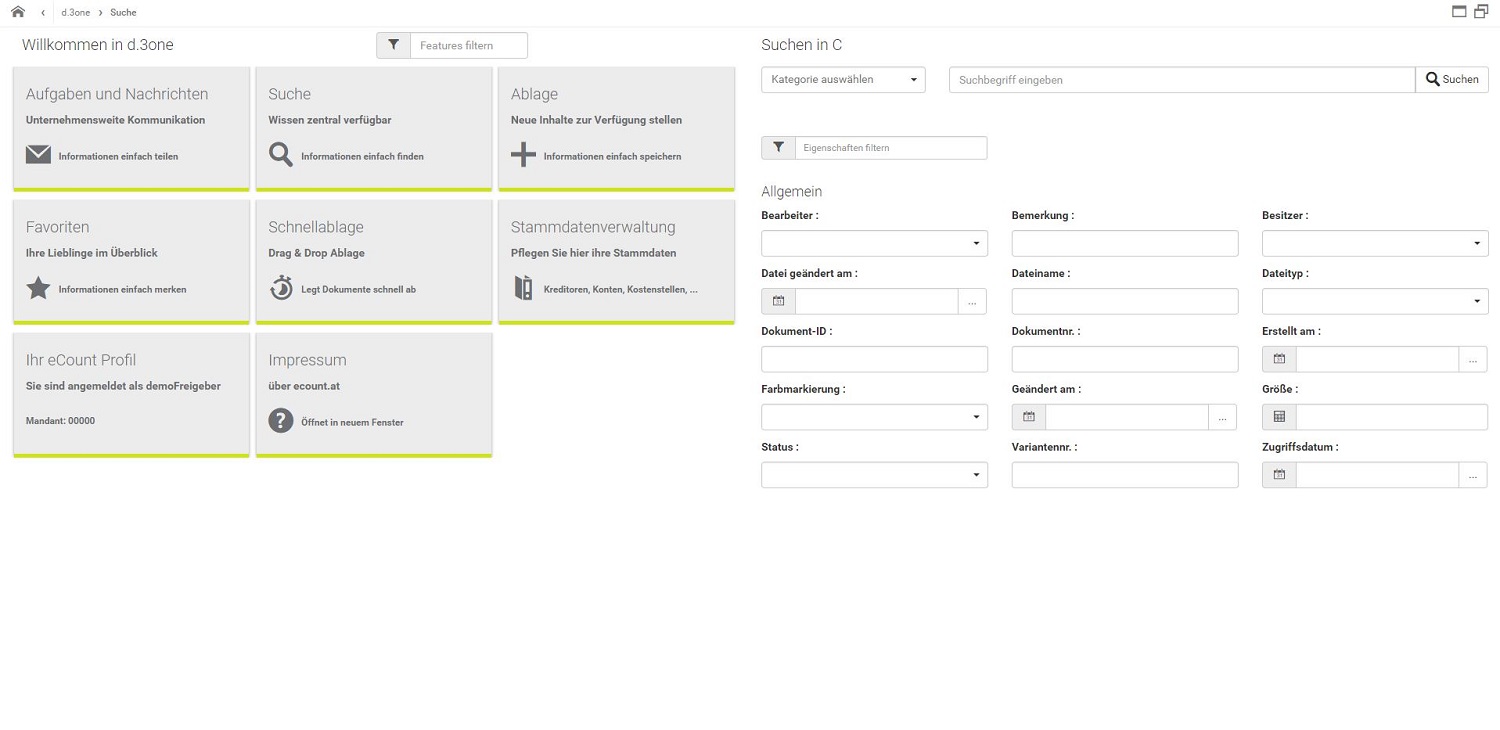The image size is (1500, 730).
Task: Focus the Dokument-ID text field
Action: tap(874, 359)
